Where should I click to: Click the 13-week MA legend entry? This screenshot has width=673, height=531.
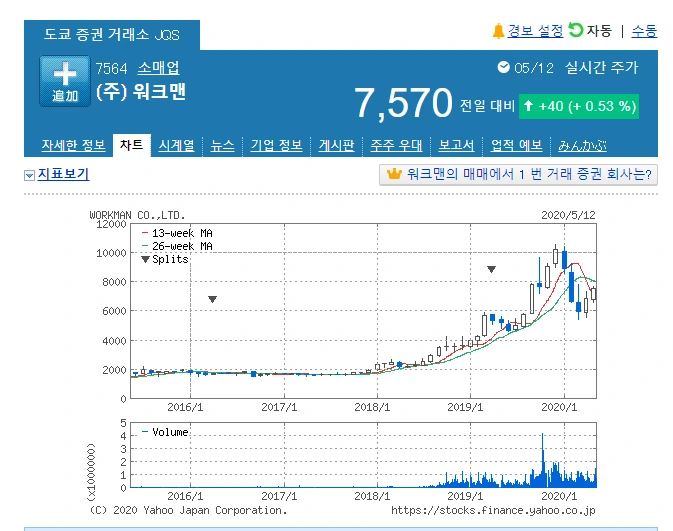[177, 233]
